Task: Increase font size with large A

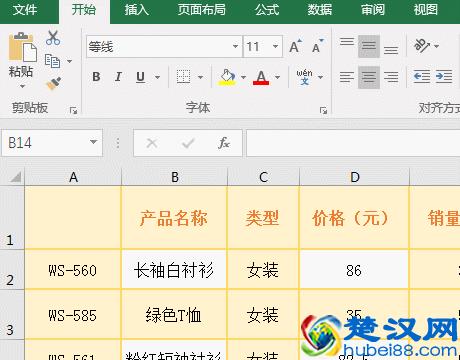Action: point(295,46)
